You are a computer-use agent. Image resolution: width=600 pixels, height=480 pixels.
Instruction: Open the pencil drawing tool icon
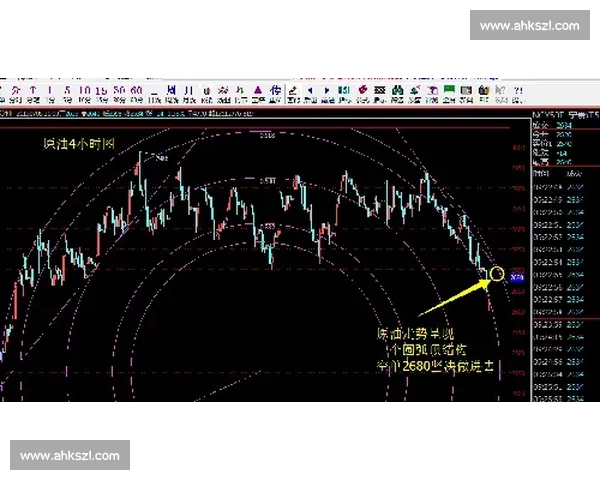(293, 94)
